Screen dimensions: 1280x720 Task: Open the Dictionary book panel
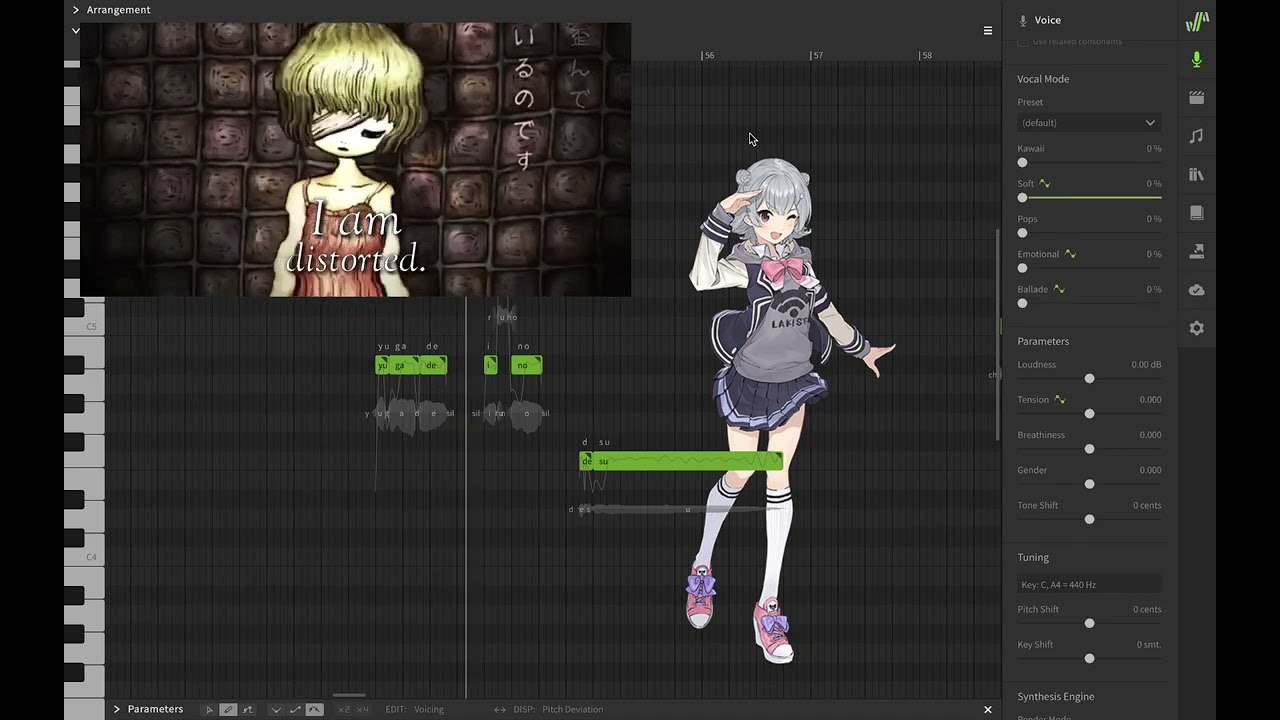pyautogui.click(x=1196, y=213)
